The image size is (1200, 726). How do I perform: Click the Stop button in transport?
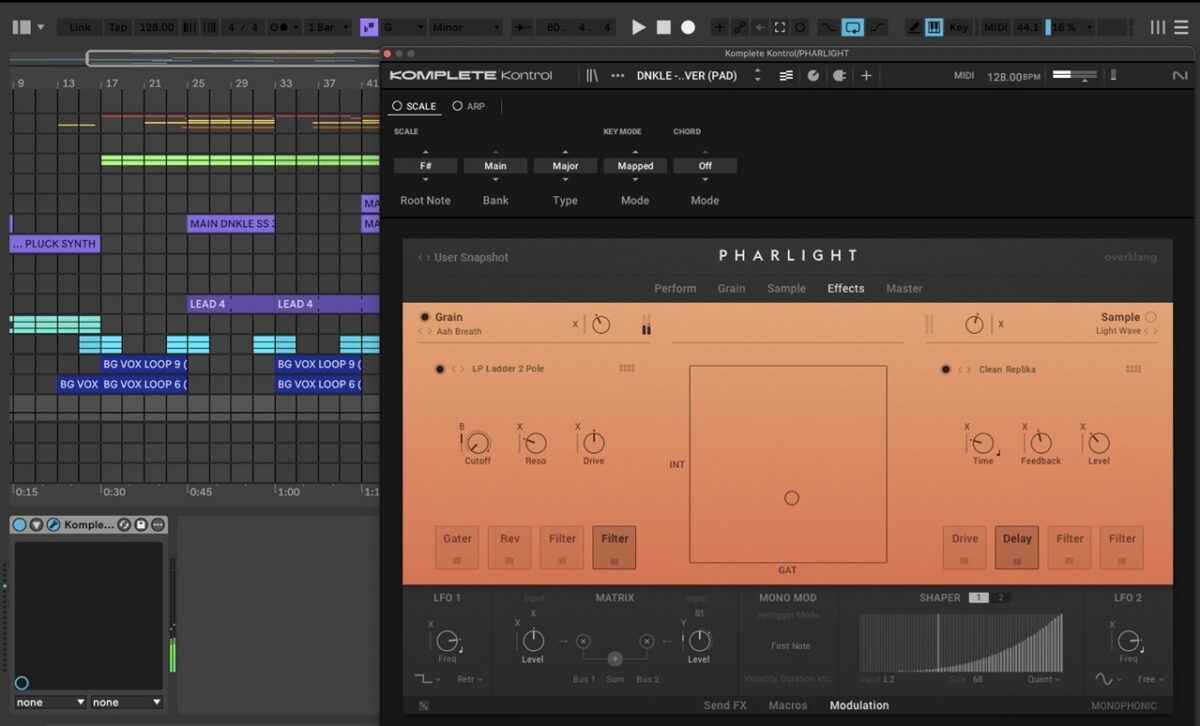(663, 28)
